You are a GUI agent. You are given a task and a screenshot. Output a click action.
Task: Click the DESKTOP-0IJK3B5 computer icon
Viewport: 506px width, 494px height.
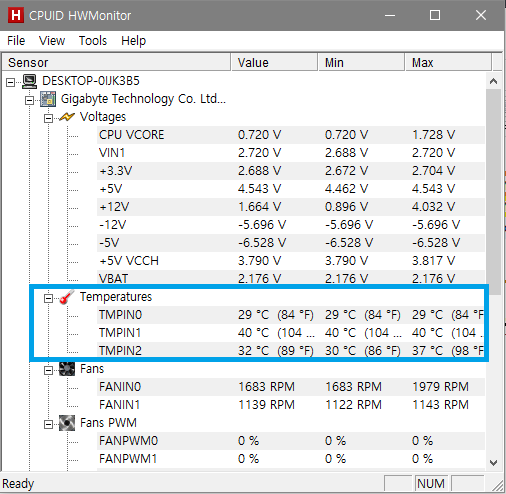click(29, 81)
